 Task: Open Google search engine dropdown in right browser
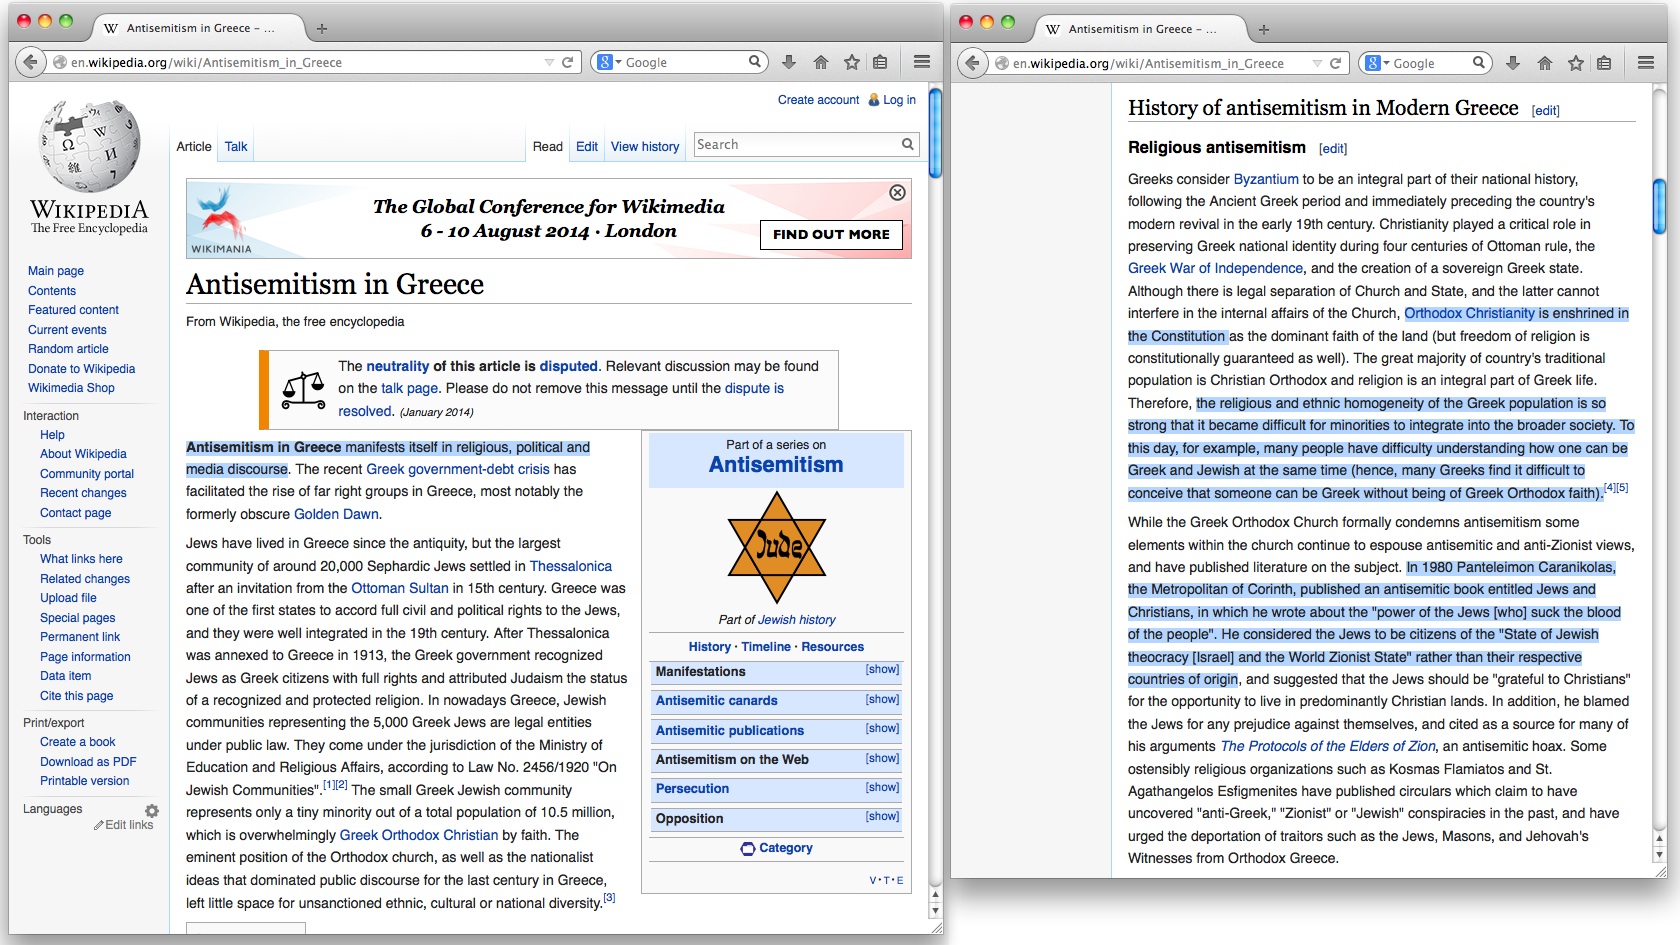click(x=1377, y=63)
